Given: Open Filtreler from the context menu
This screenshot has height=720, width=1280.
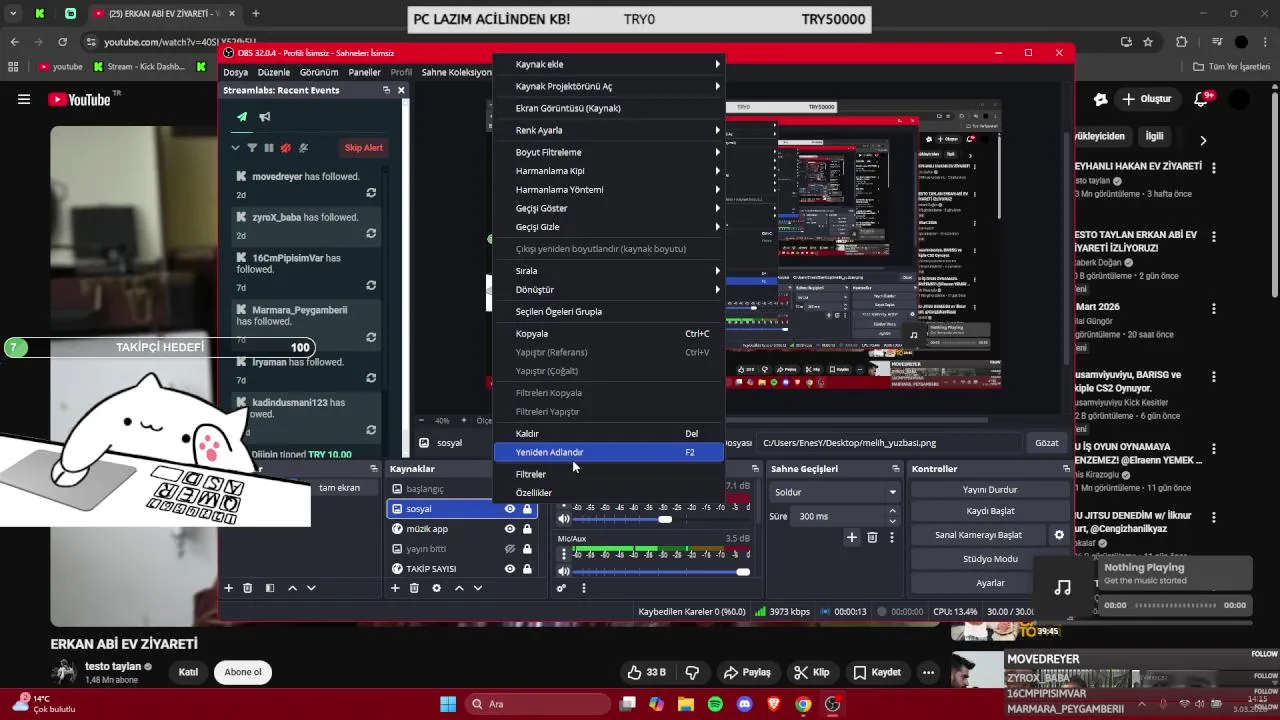Looking at the screenshot, I should coord(609,474).
